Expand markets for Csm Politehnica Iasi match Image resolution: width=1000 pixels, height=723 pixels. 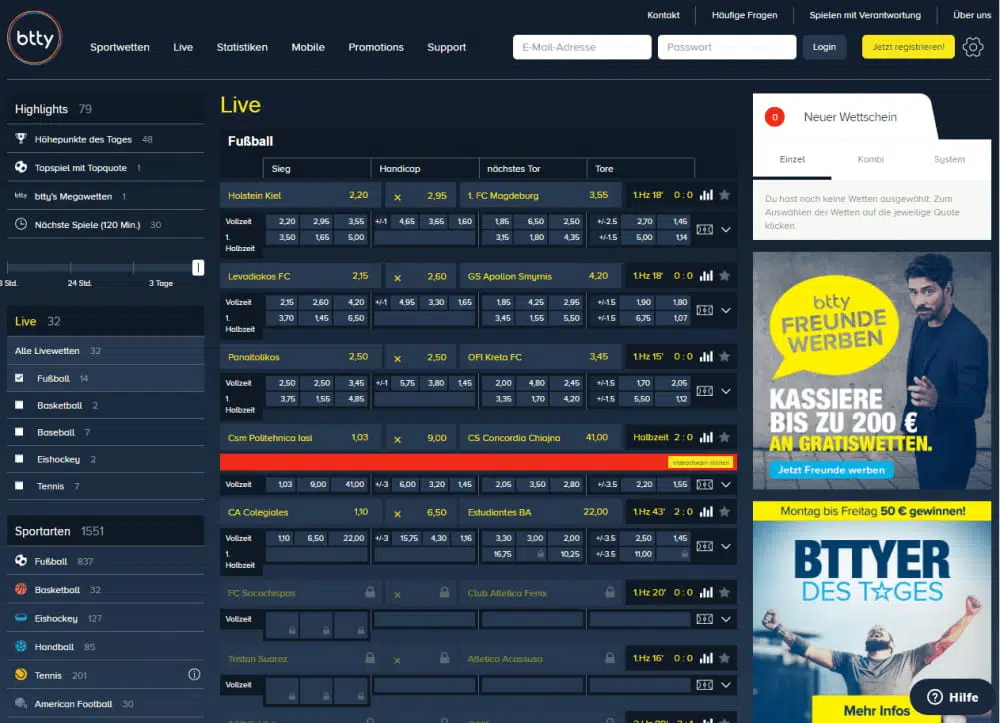(726, 485)
